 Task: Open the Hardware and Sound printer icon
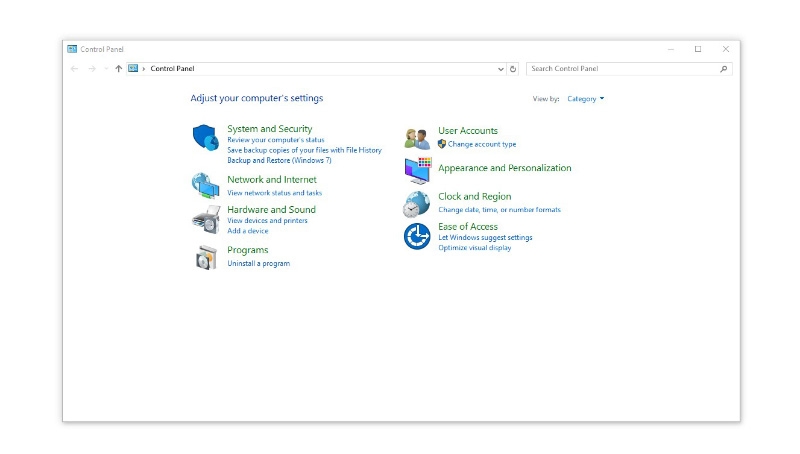(206, 219)
